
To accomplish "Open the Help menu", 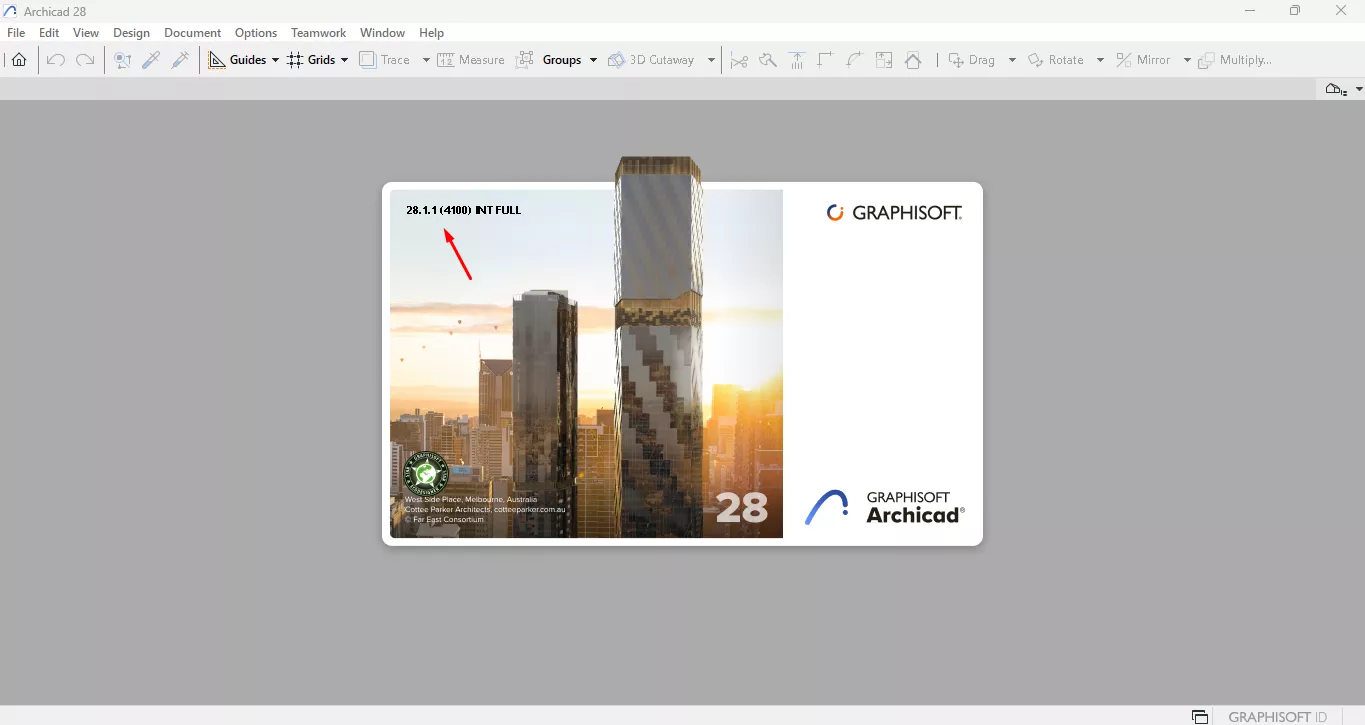I will tap(432, 33).
